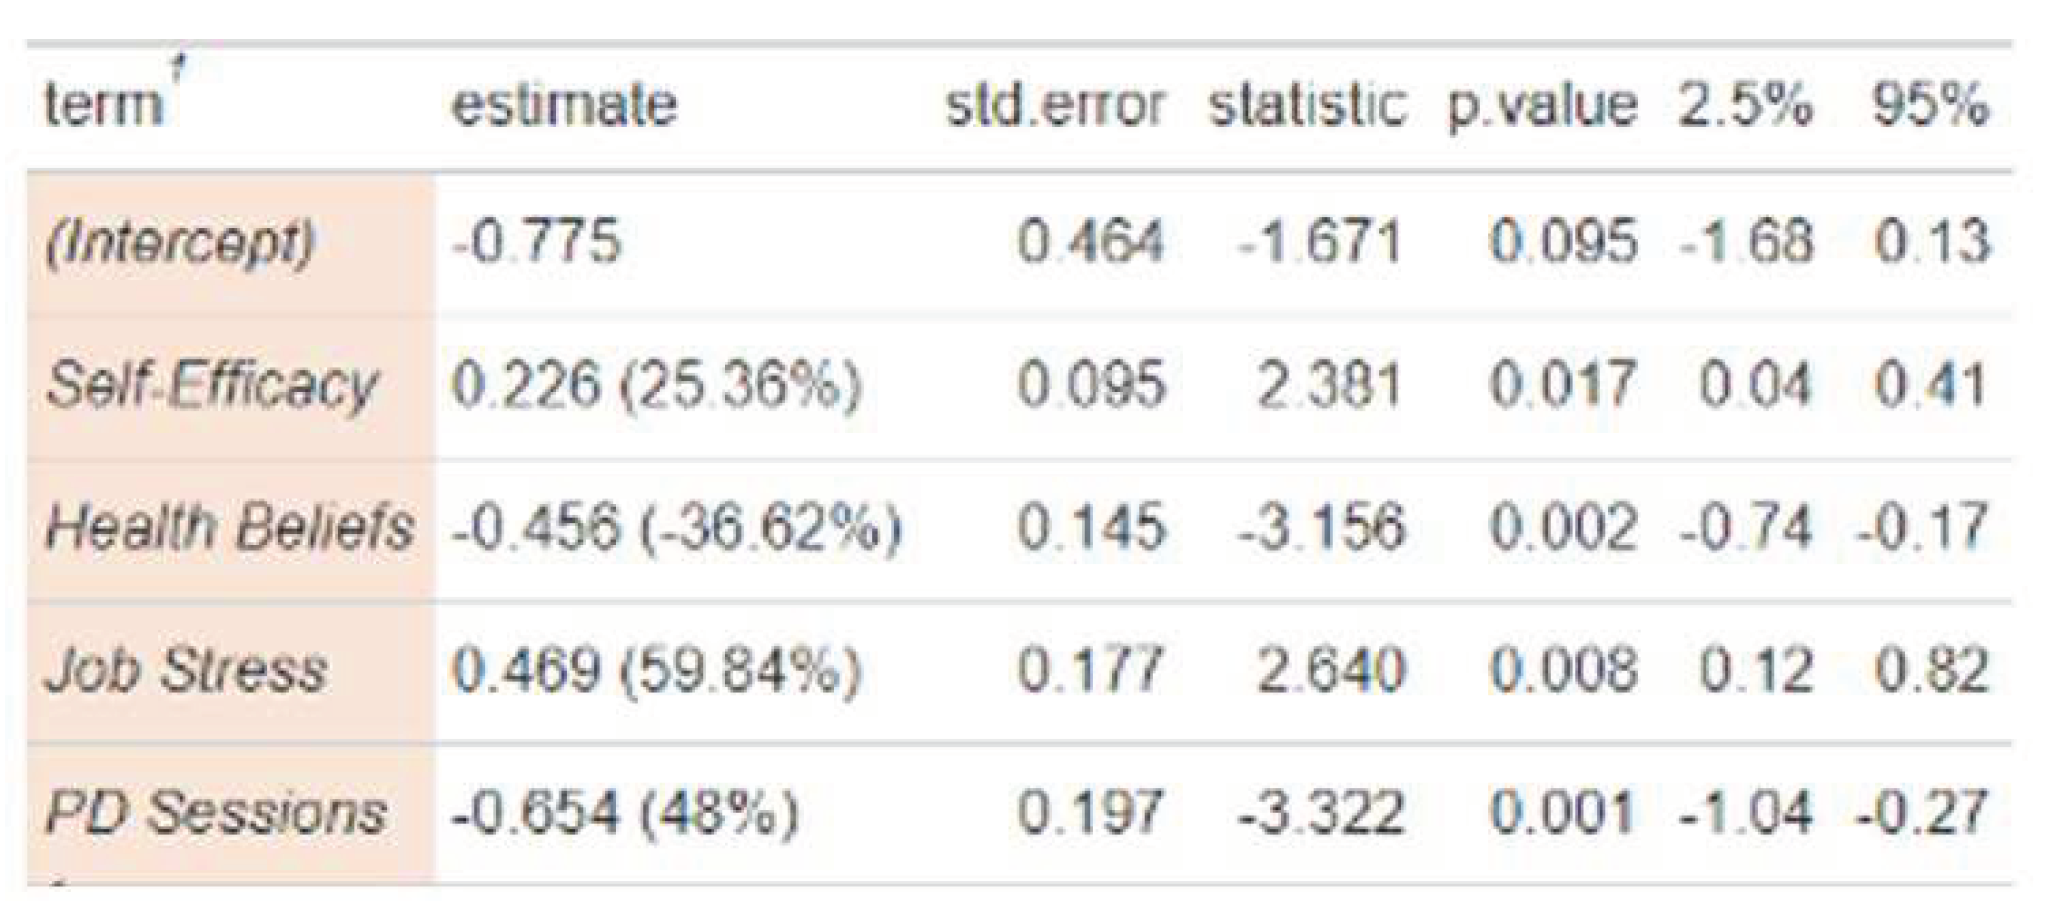Select the '(Intercept)' row label
This screenshot has height=917, width=2062.
pyautogui.click(x=181, y=243)
